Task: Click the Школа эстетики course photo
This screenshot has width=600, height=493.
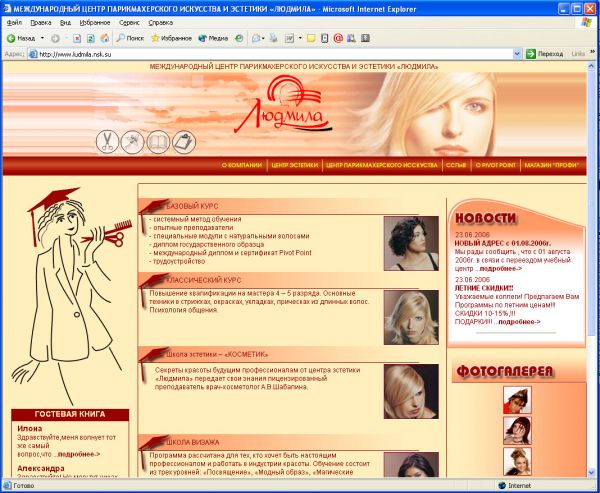Action: click(411, 392)
